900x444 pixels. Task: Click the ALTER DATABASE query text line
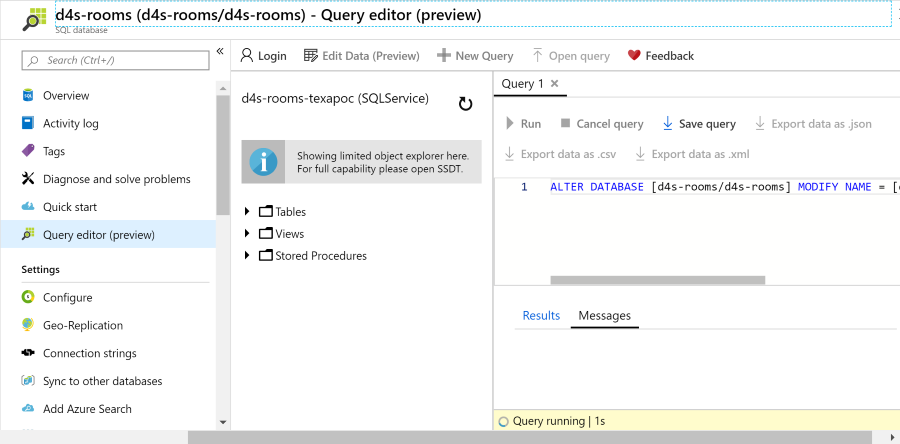click(724, 187)
